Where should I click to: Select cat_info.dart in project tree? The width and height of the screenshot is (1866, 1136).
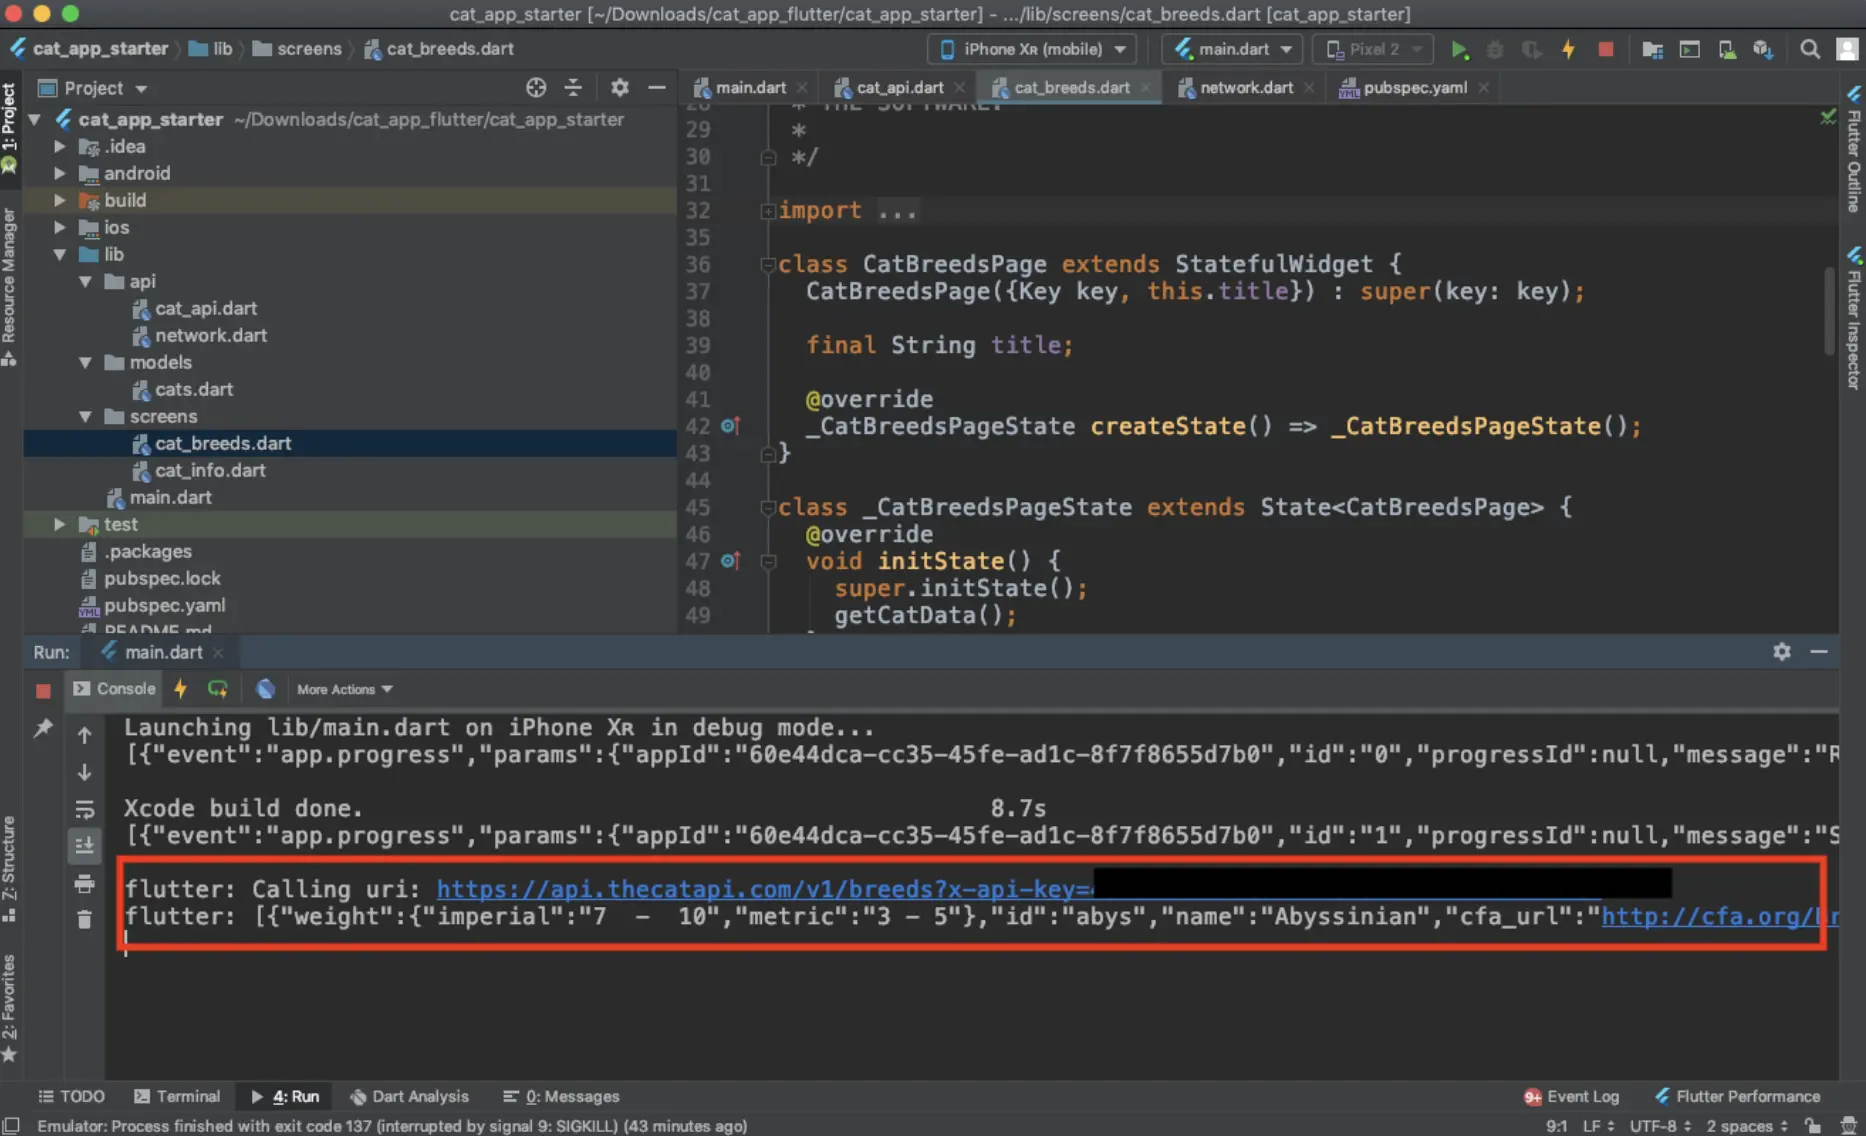[x=210, y=470]
